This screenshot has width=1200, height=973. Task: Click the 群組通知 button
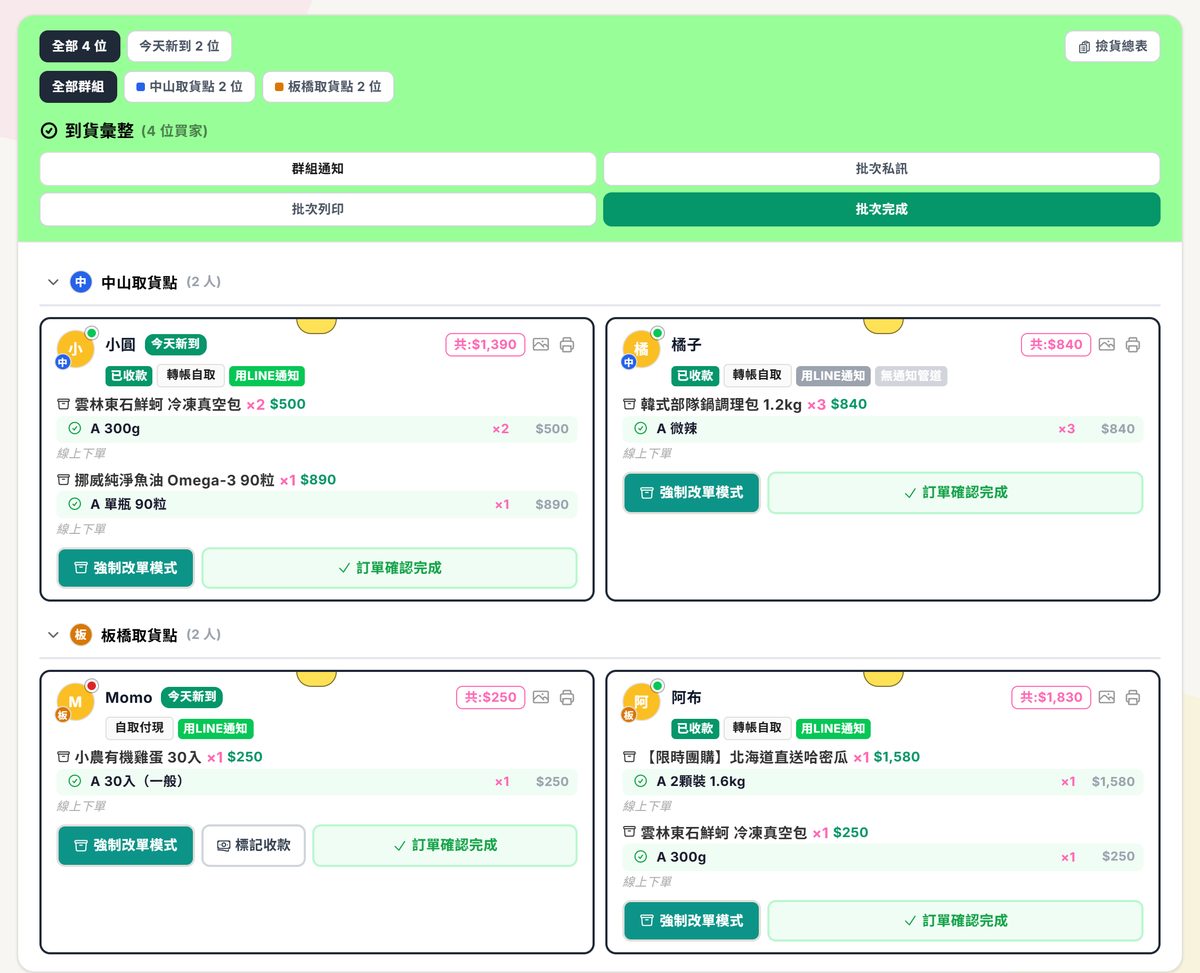(x=318, y=169)
